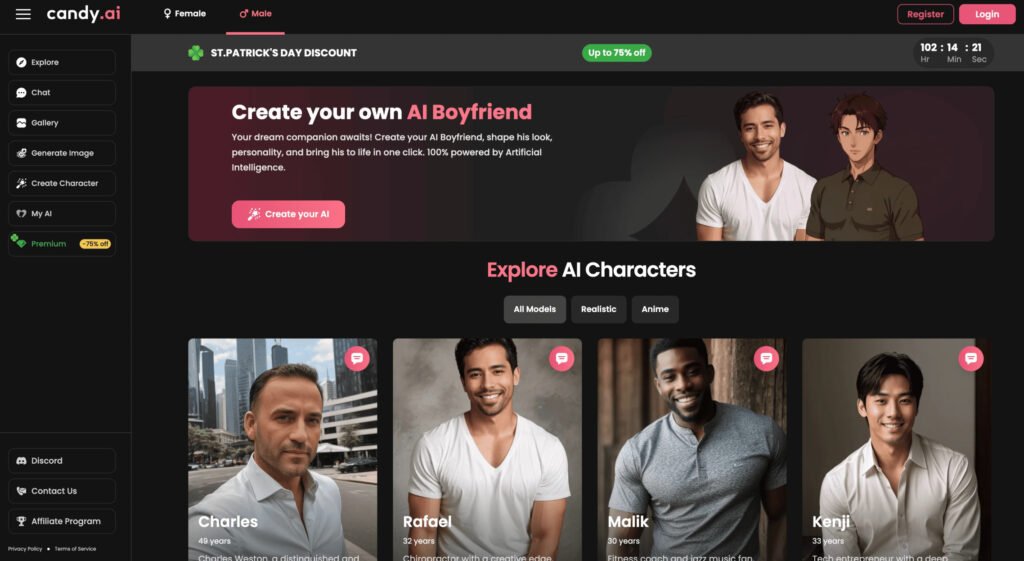Click the chat bubble icon on Rafael card
Viewport: 1024px width, 561px height.
click(x=562, y=358)
